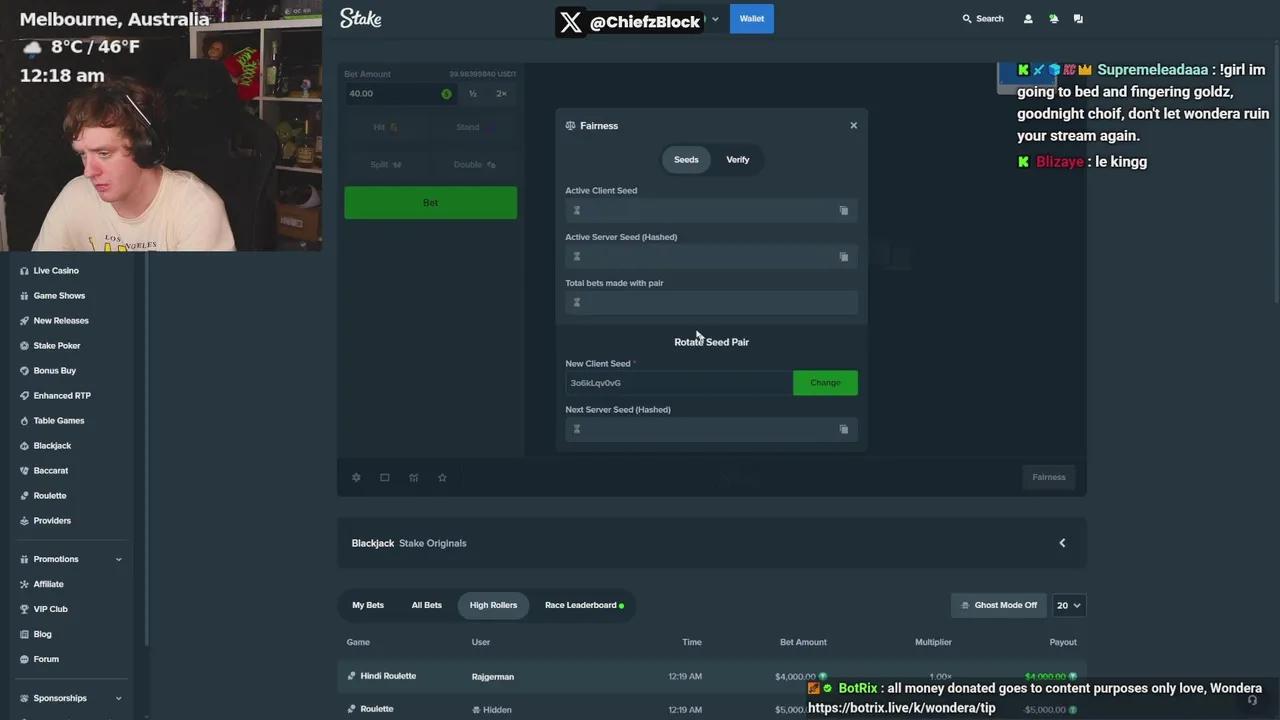
Task: Select the Roulette sidebar icon
Action: [24, 496]
